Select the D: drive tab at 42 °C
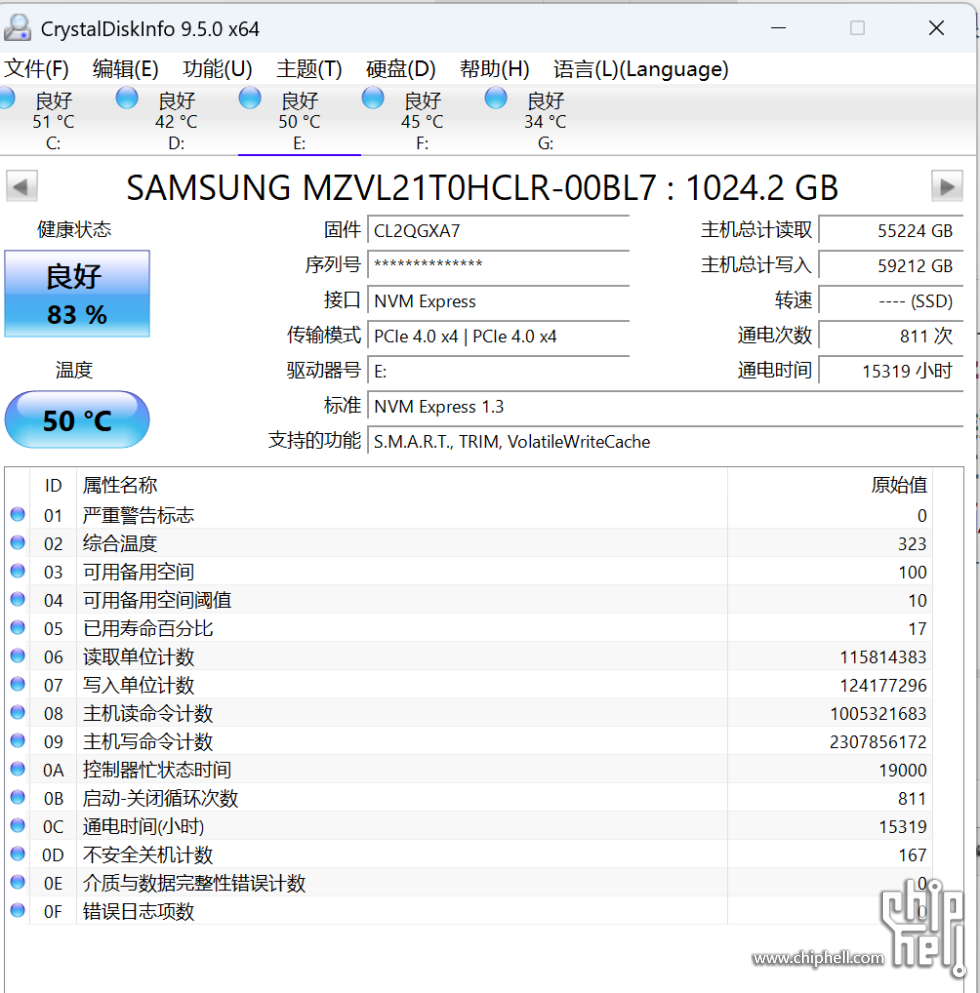Viewport: 980px width, 993px height. coord(176,120)
